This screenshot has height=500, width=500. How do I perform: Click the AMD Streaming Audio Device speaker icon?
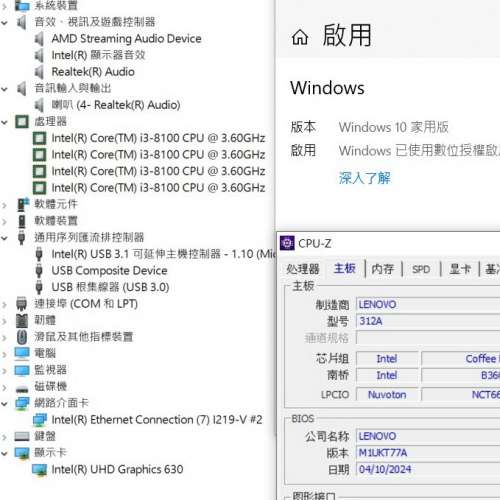(x=39, y=39)
